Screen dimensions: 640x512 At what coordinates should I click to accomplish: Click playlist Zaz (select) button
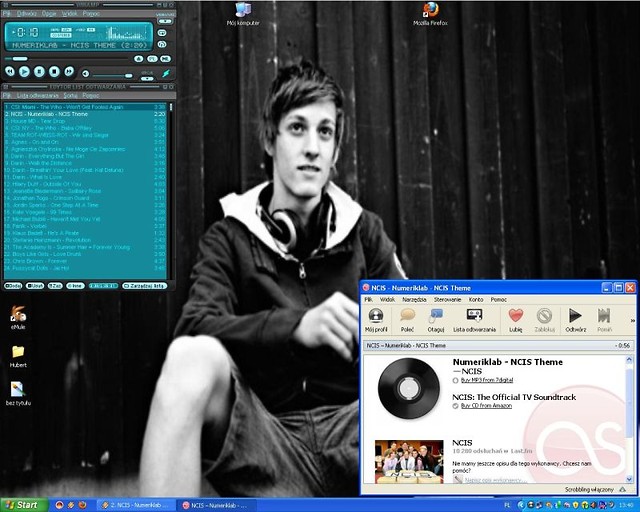coord(55,286)
